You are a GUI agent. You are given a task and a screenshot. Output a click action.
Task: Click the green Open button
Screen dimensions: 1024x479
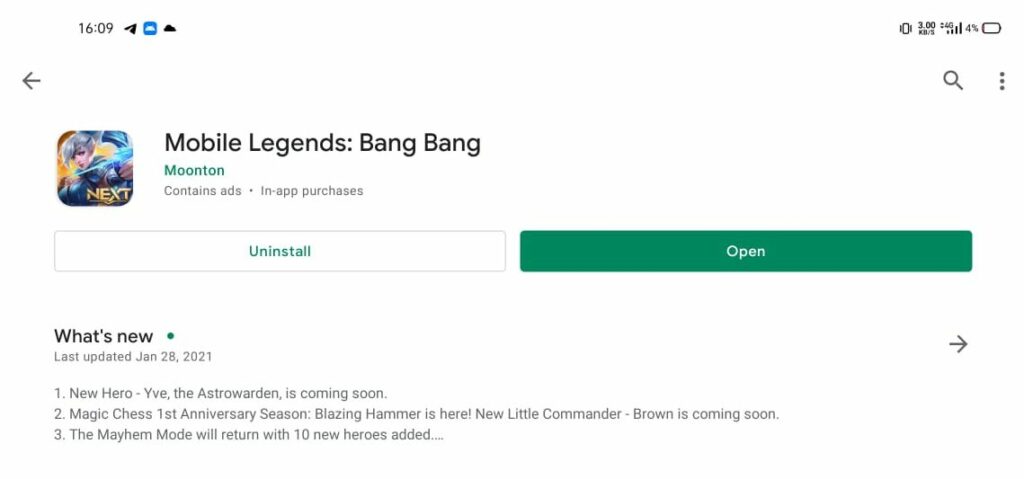coord(746,251)
